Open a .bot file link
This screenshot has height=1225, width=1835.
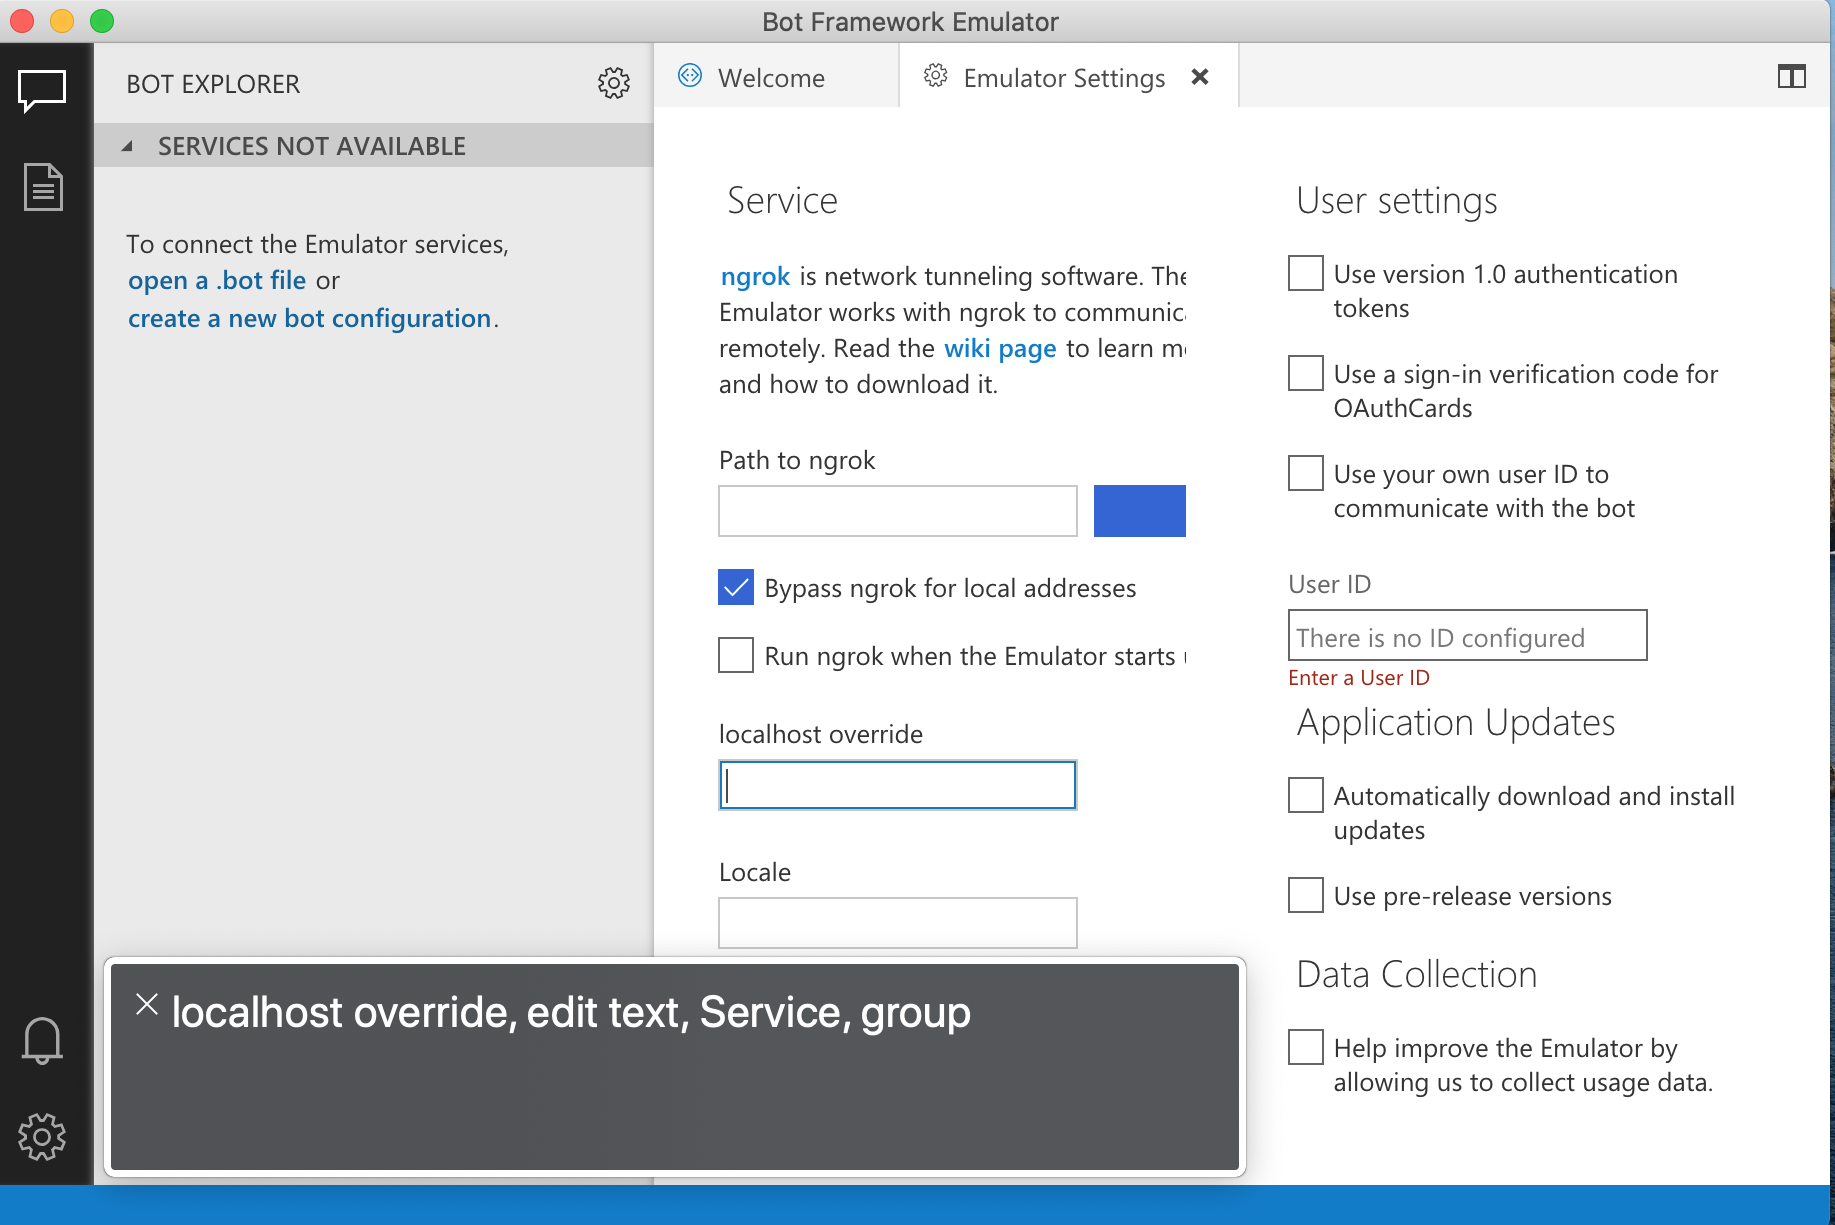point(217,280)
